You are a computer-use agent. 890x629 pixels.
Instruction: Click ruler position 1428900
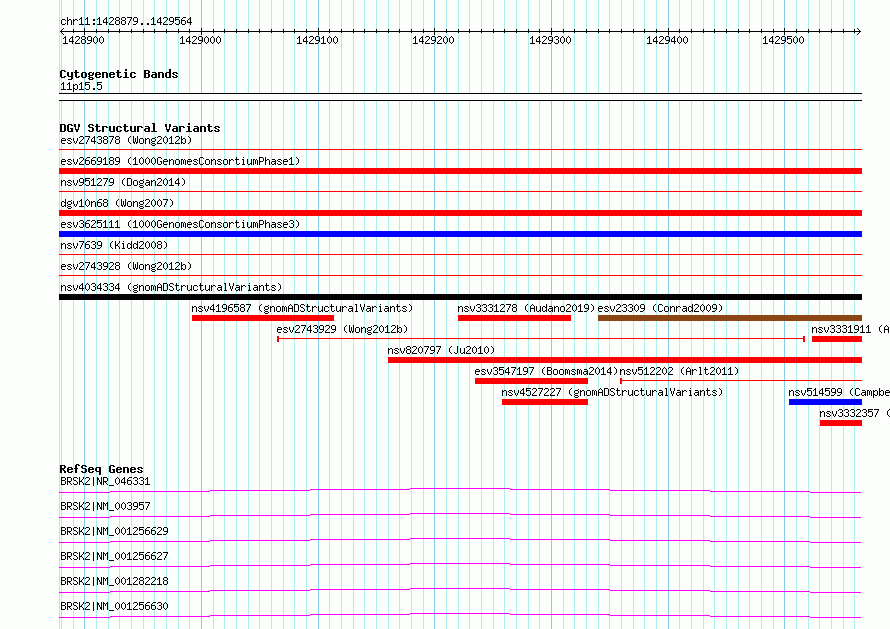[83, 40]
